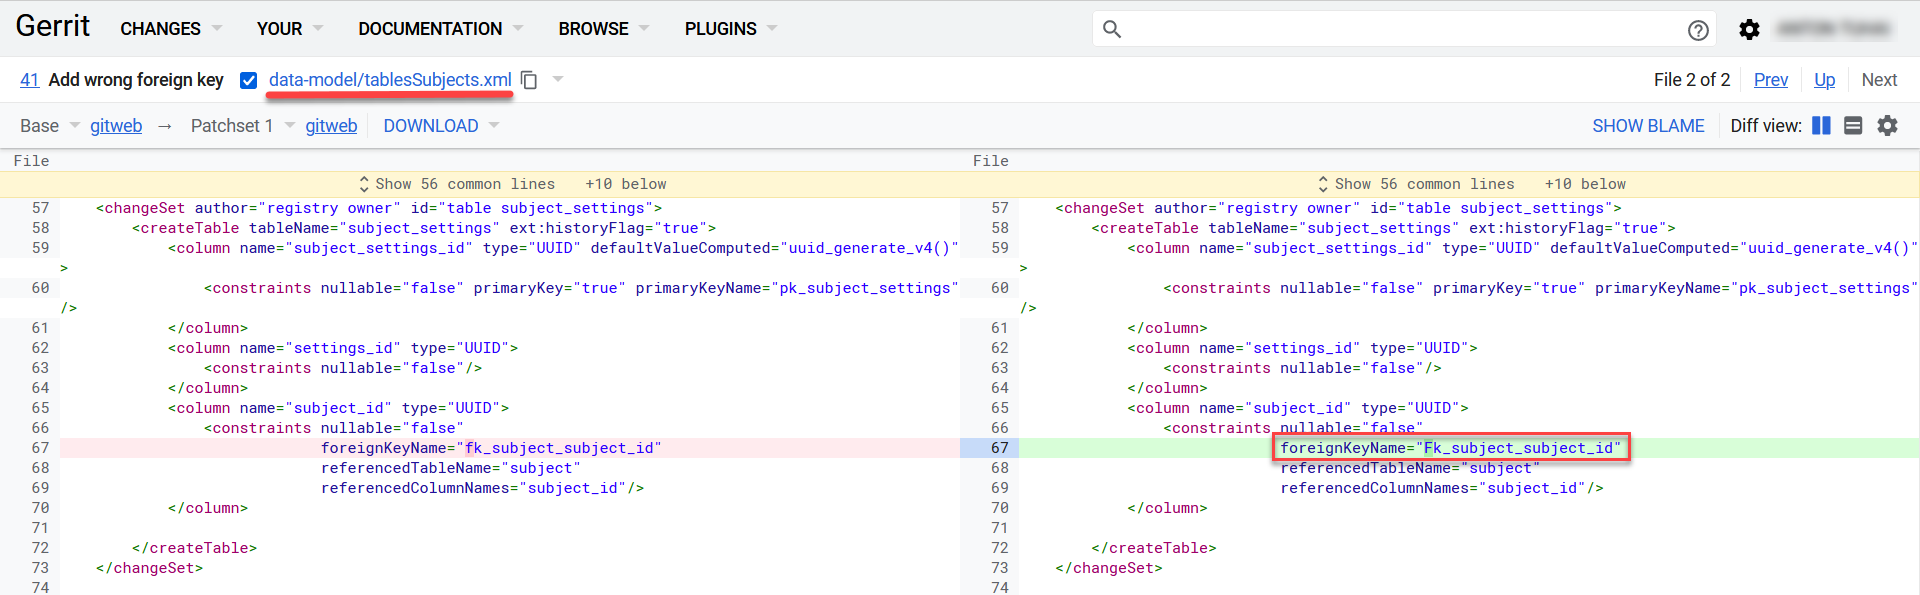Open the CHANGES menu

pyautogui.click(x=171, y=29)
